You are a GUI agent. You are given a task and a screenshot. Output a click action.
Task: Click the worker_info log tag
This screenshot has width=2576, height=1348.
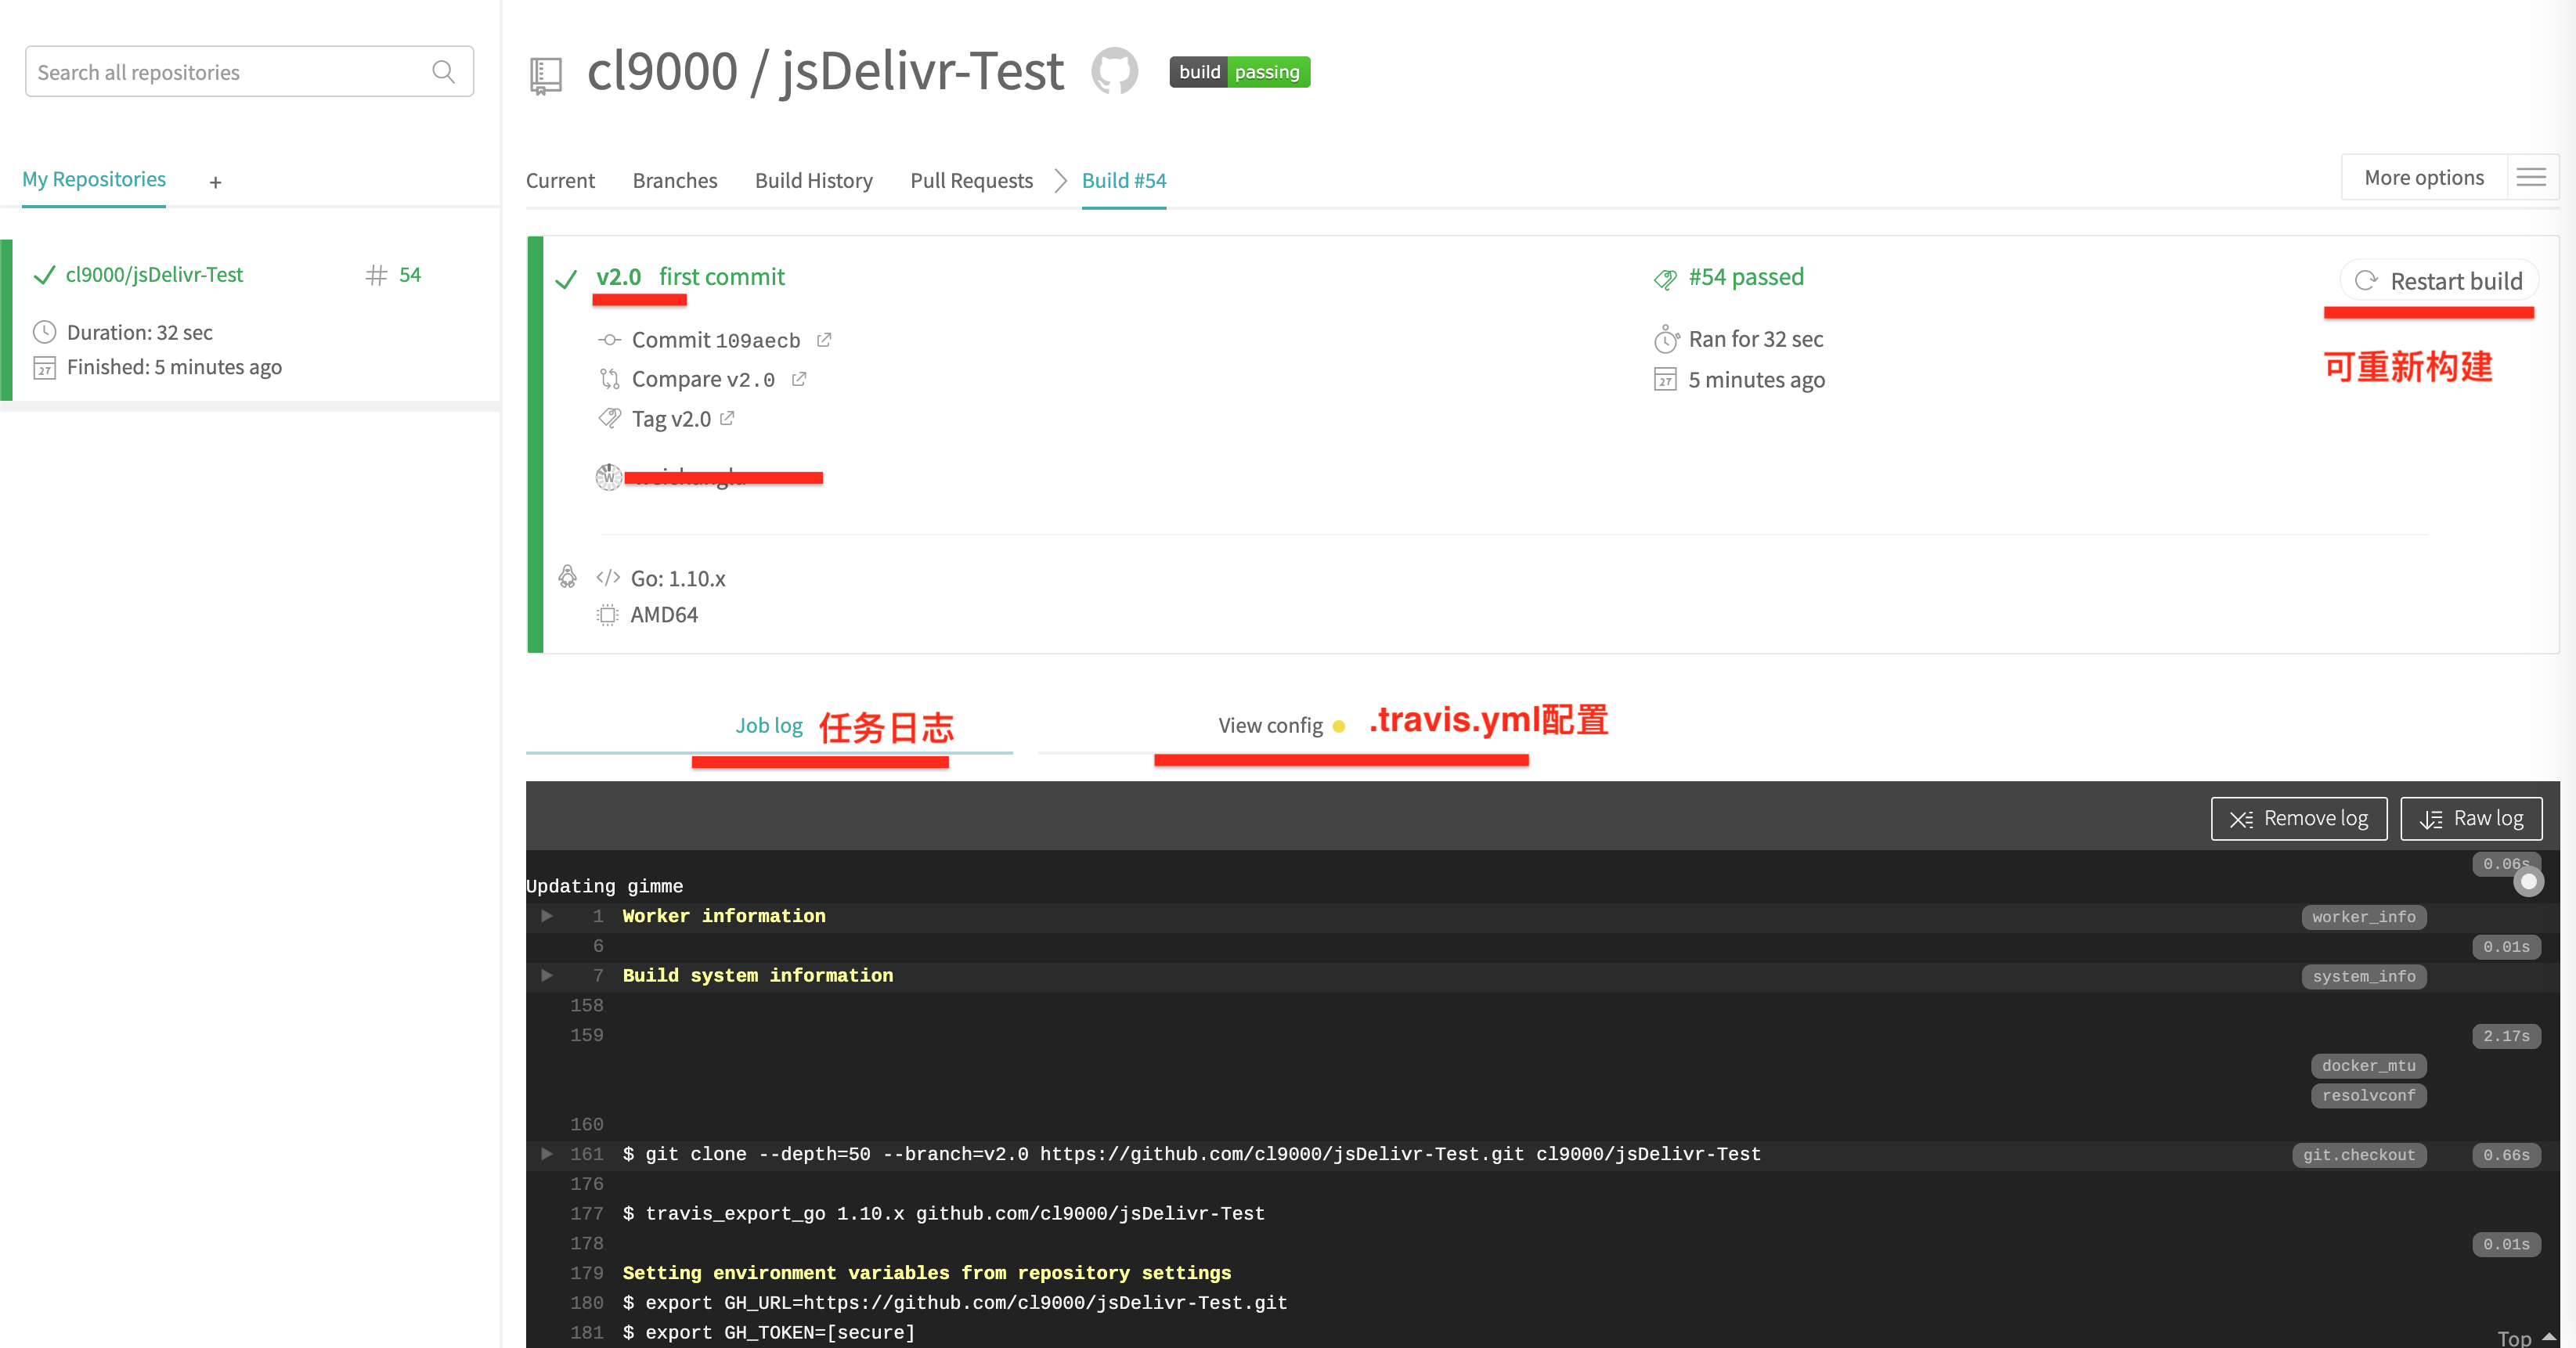[x=2363, y=917]
